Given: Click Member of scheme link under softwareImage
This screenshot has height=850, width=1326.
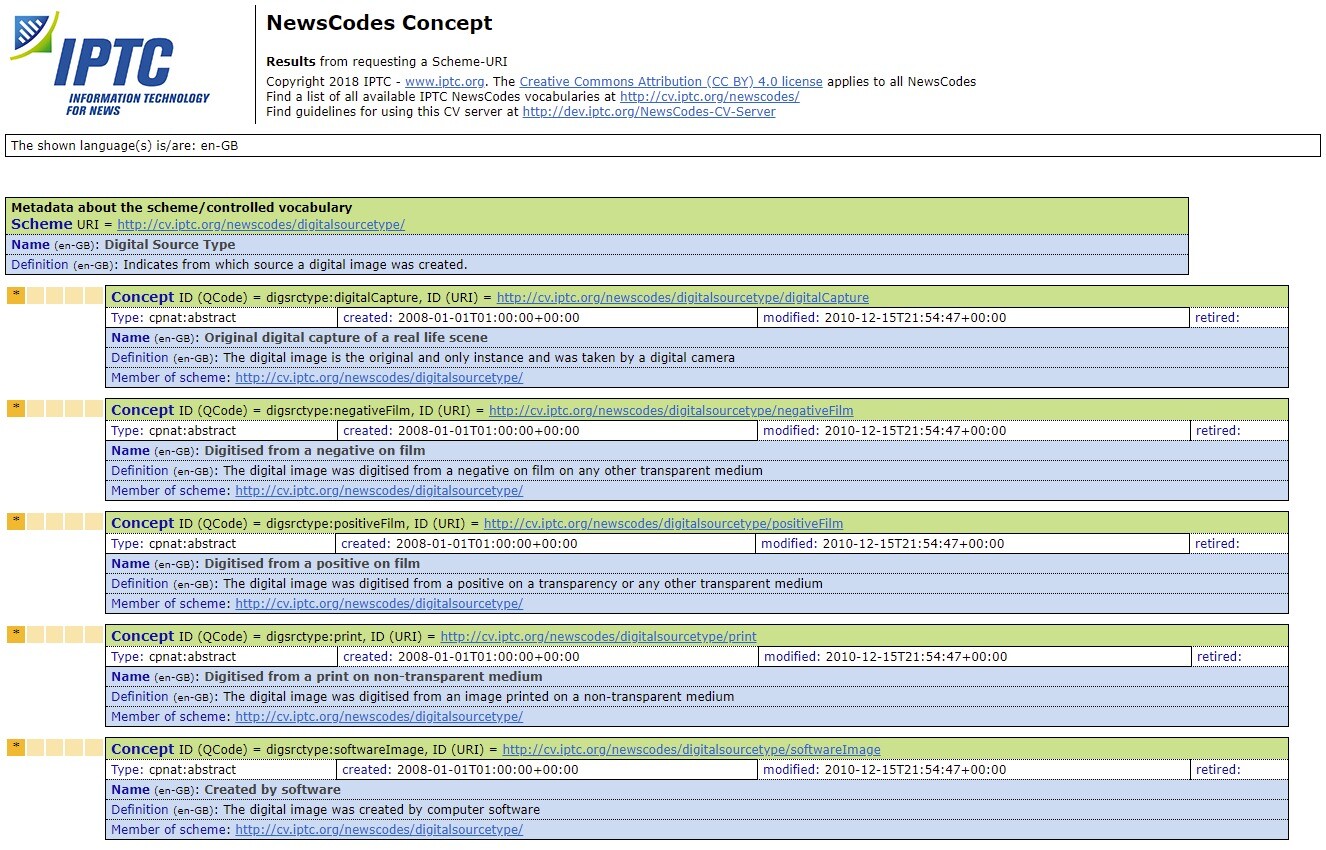Looking at the screenshot, I should click(x=378, y=830).
